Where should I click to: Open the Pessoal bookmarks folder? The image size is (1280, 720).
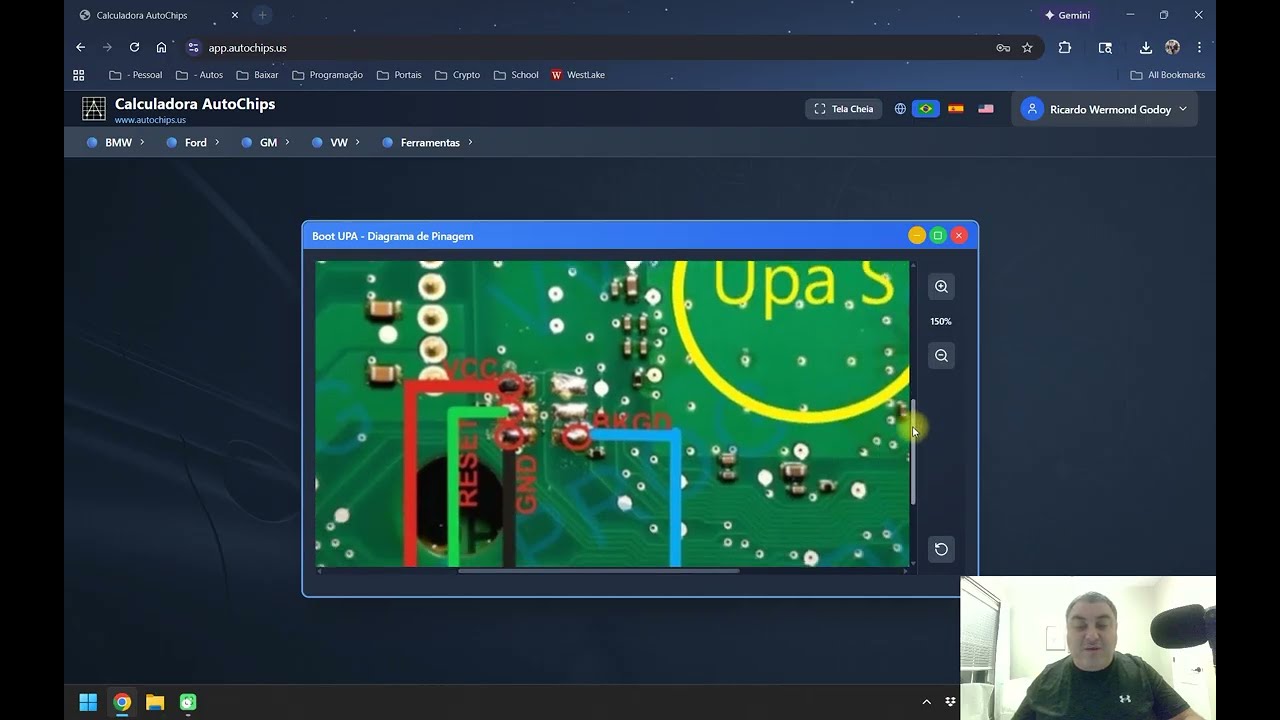click(135, 75)
